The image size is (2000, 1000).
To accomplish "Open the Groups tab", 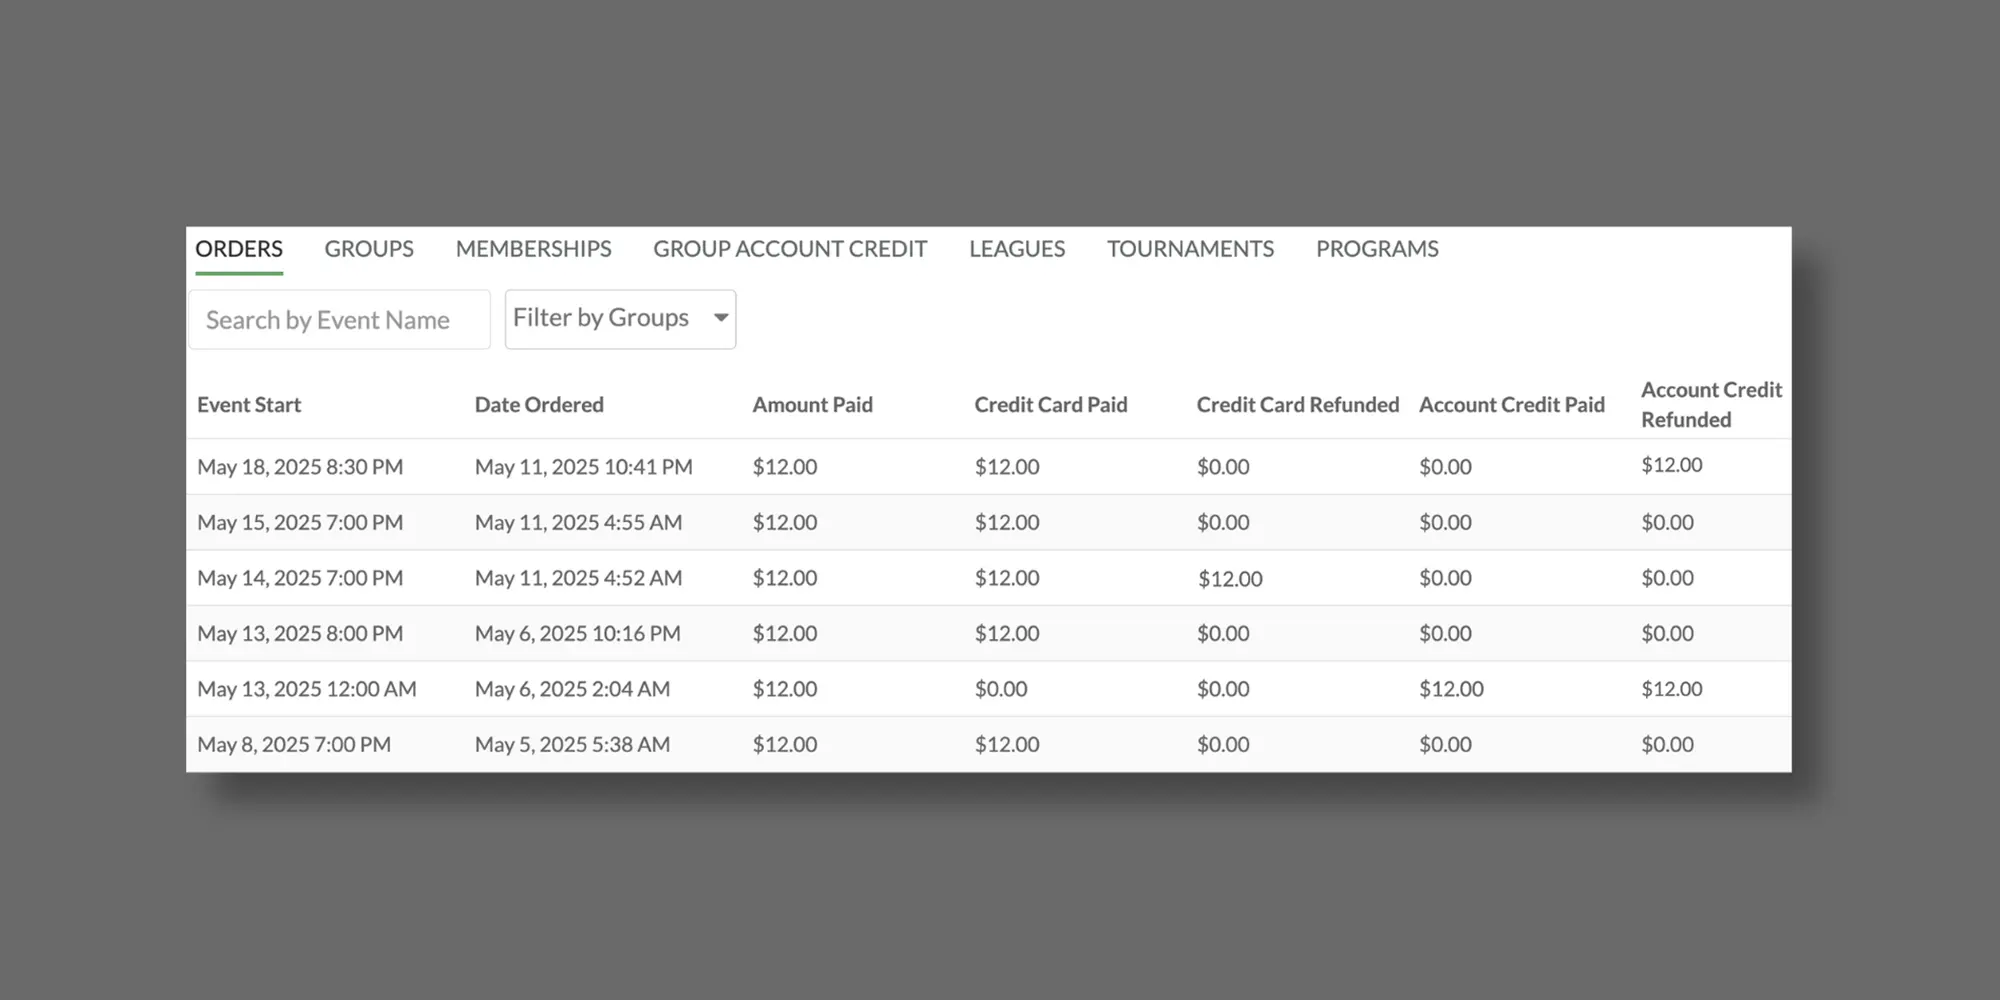I will click(x=368, y=249).
